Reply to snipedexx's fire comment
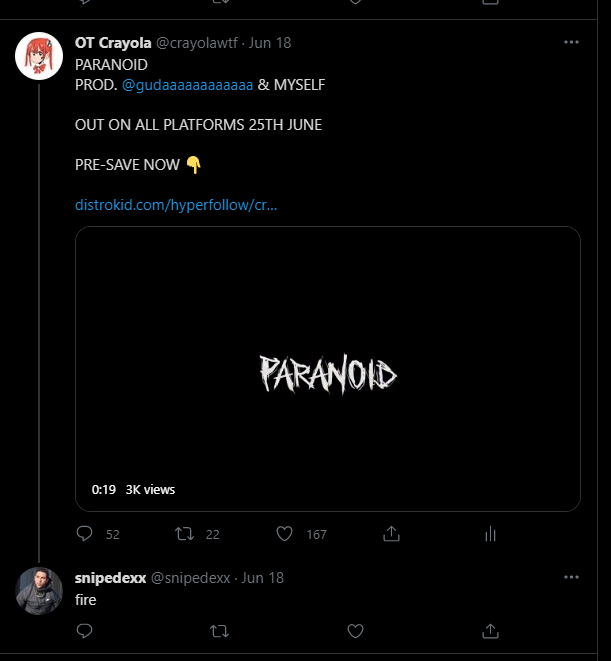The height and width of the screenshot is (661, 611). pos(85,631)
